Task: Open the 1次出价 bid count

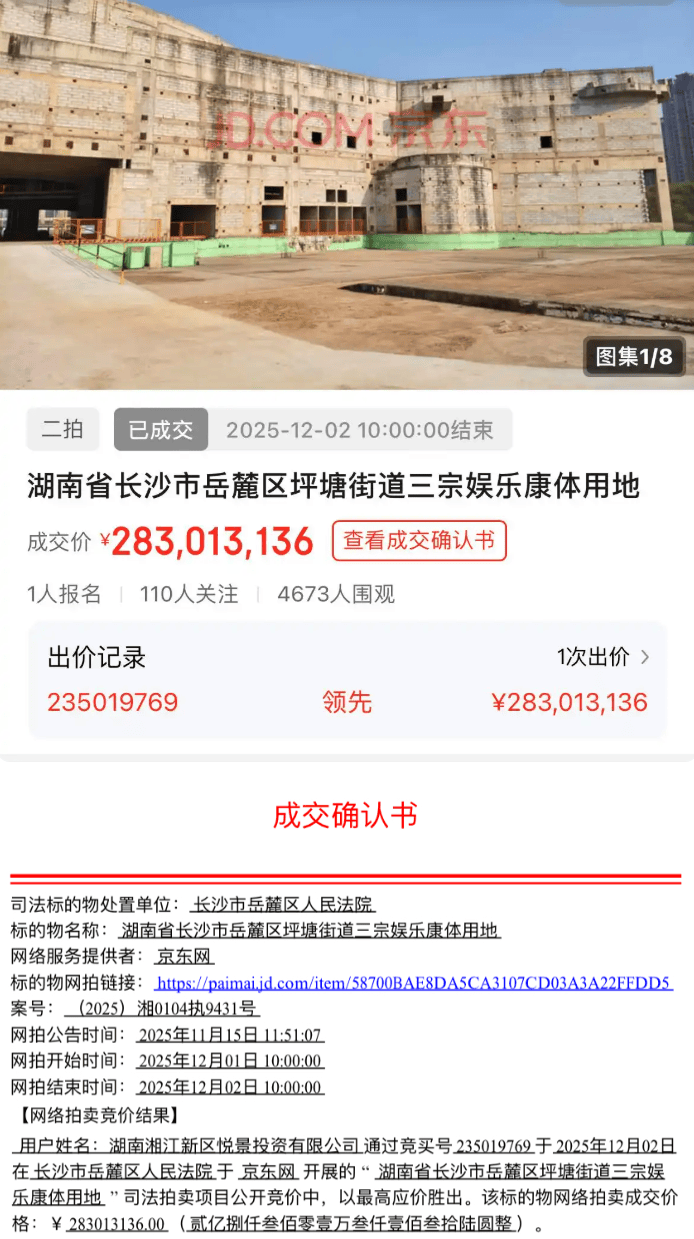Action: coord(593,657)
